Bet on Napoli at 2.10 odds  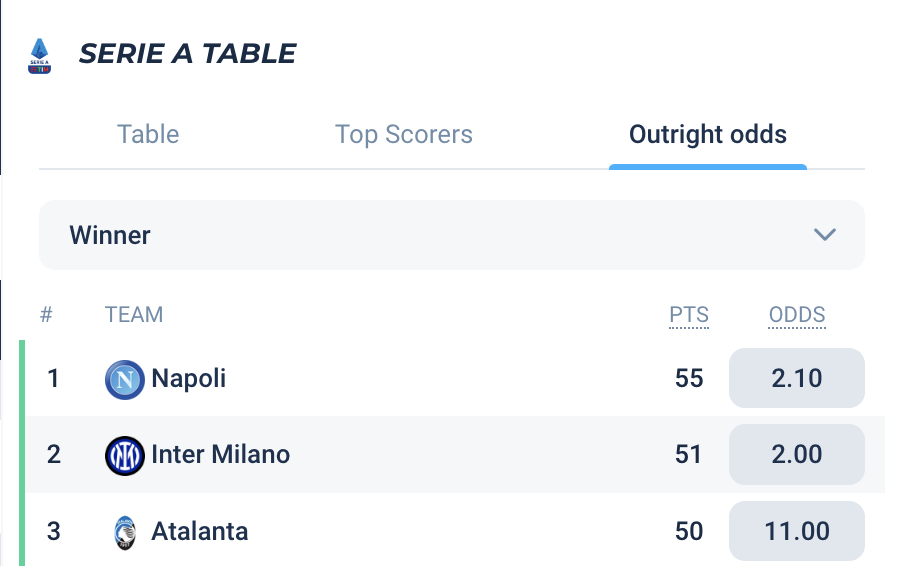[x=796, y=378]
